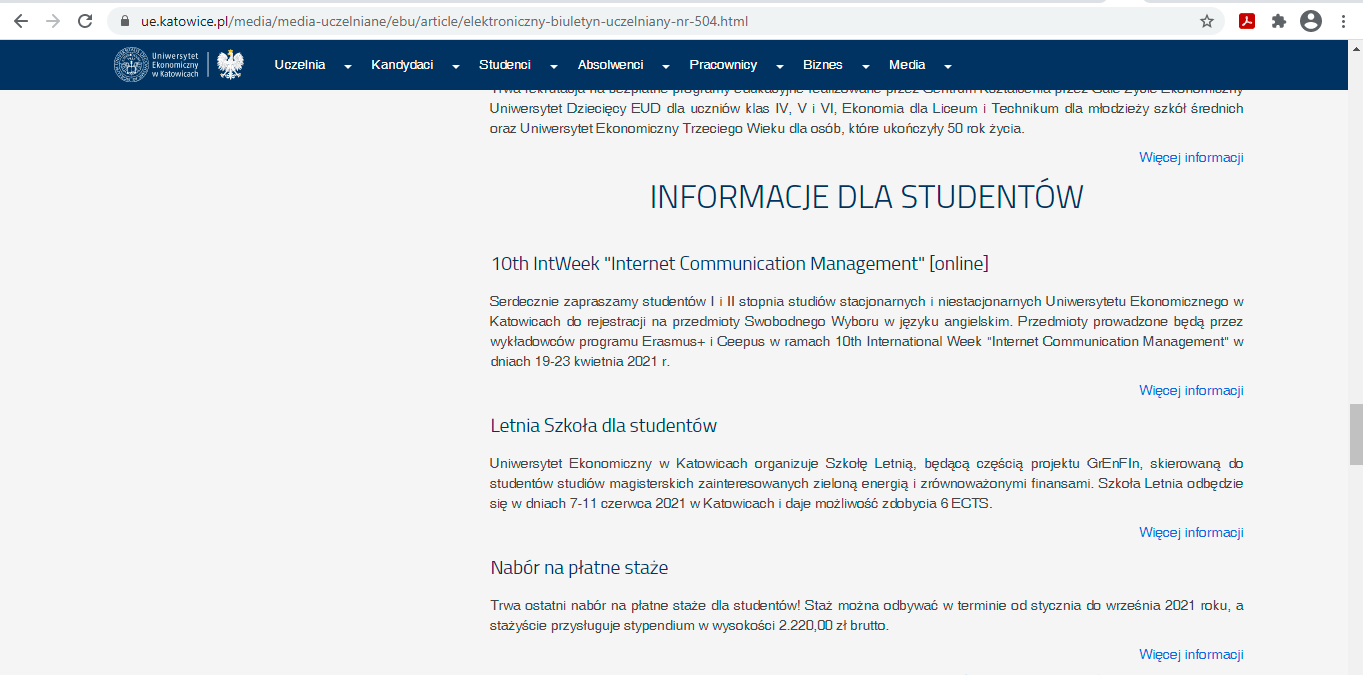Open the Kandydaci menu item

402,65
